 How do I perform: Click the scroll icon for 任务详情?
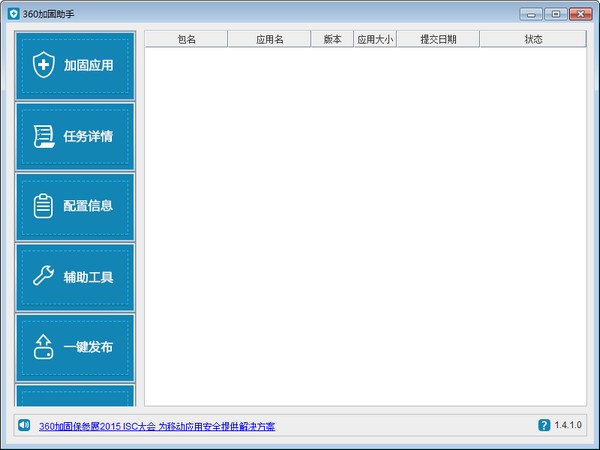click(x=43, y=136)
